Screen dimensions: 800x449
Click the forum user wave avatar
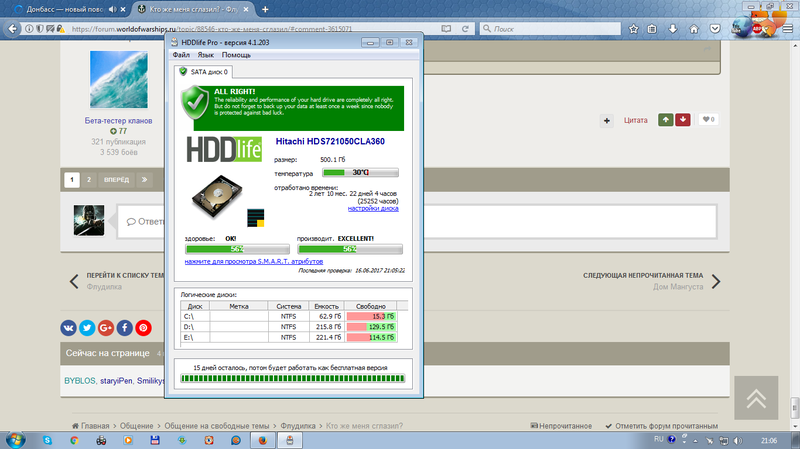click(x=118, y=79)
